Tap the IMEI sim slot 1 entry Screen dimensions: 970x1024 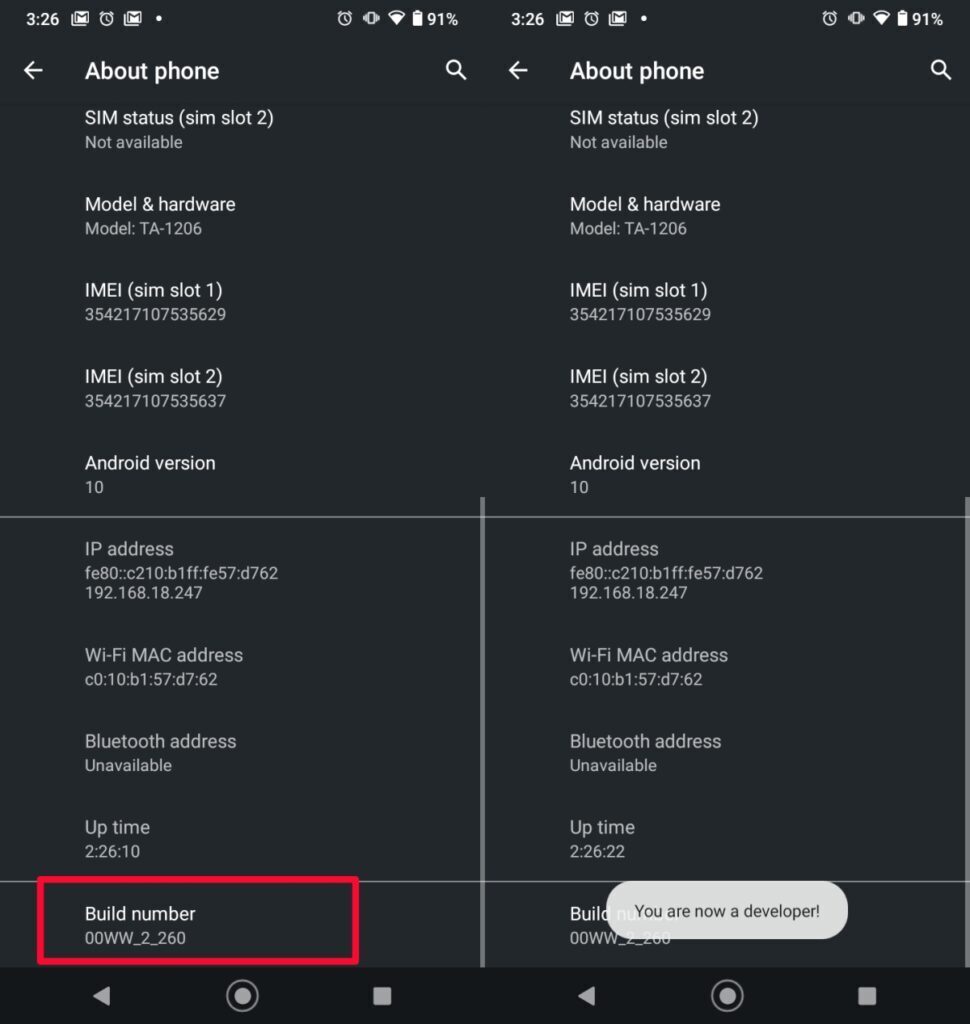154,302
